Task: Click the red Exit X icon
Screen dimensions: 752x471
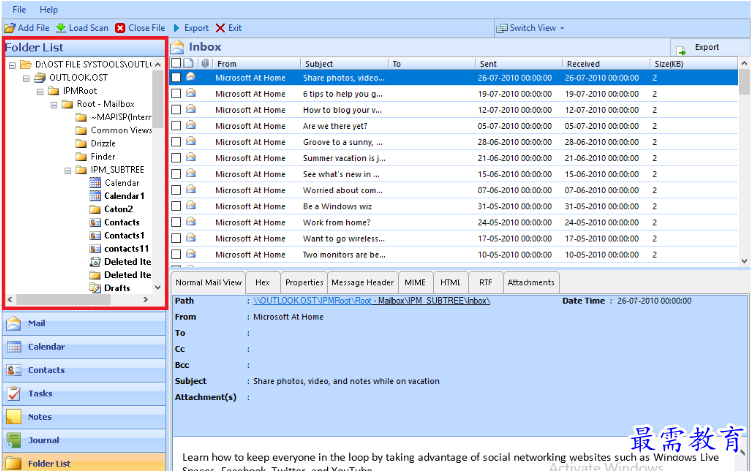Action: (220, 28)
